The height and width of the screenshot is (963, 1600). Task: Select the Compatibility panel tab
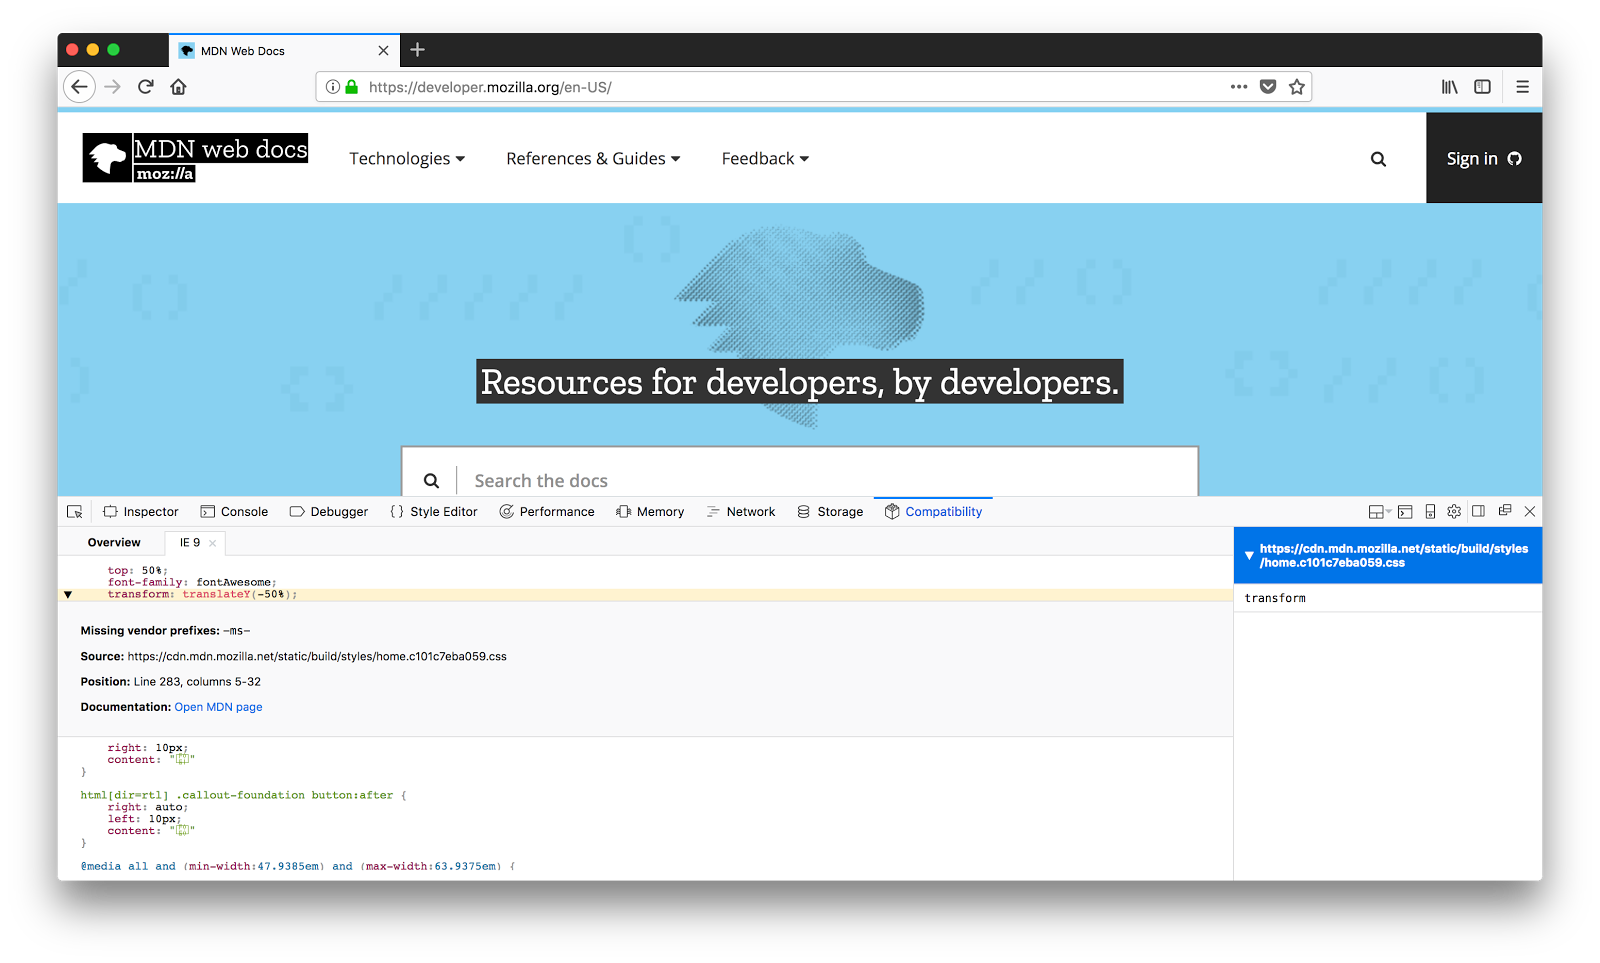[x=933, y=512]
